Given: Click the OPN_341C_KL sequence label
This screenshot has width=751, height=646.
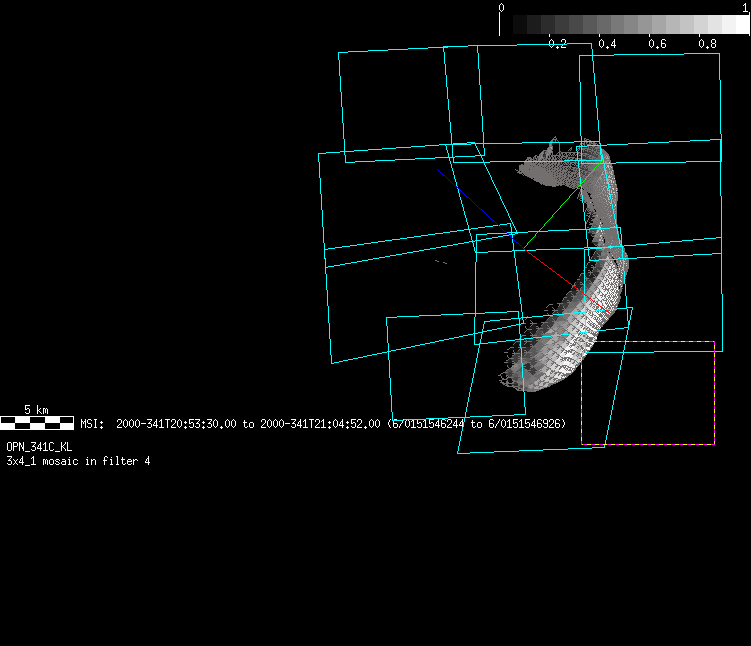Looking at the screenshot, I should click(x=39, y=447).
